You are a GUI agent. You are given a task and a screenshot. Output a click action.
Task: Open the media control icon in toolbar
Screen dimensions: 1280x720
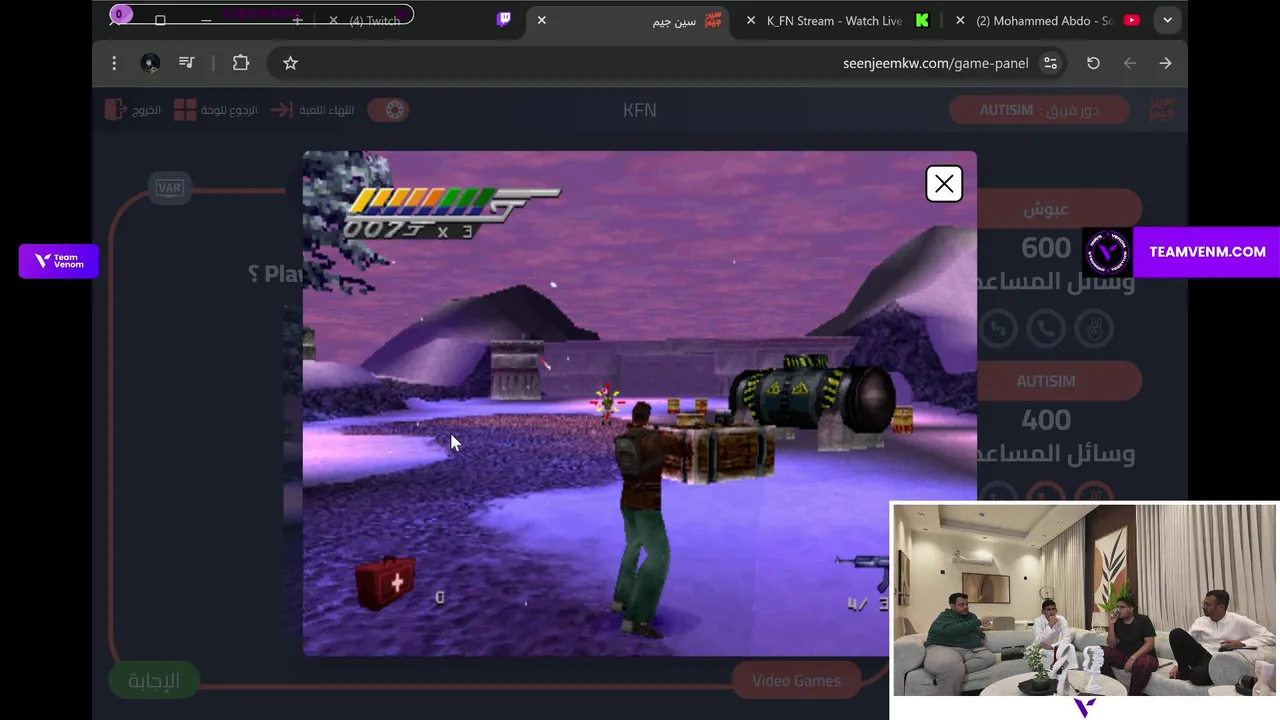click(186, 63)
